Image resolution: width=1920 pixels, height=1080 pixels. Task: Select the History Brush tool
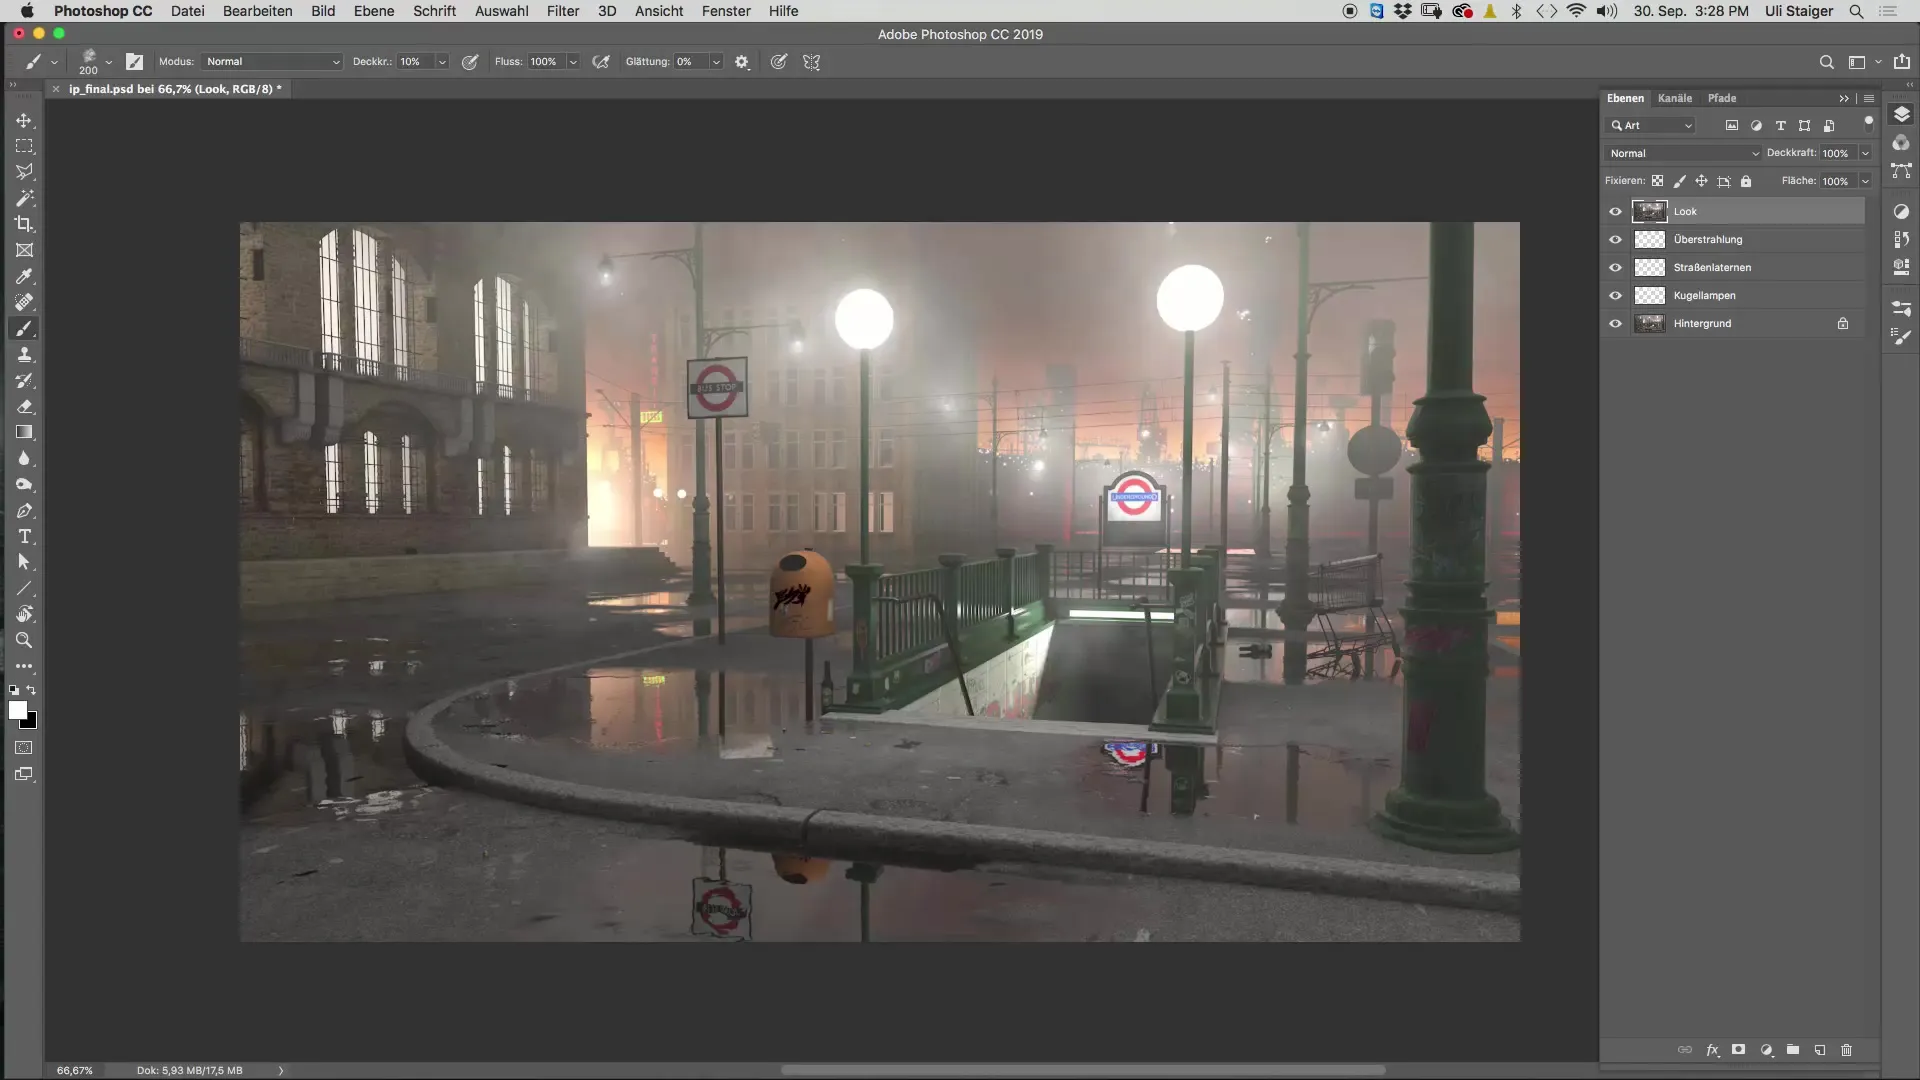[x=24, y=380]
